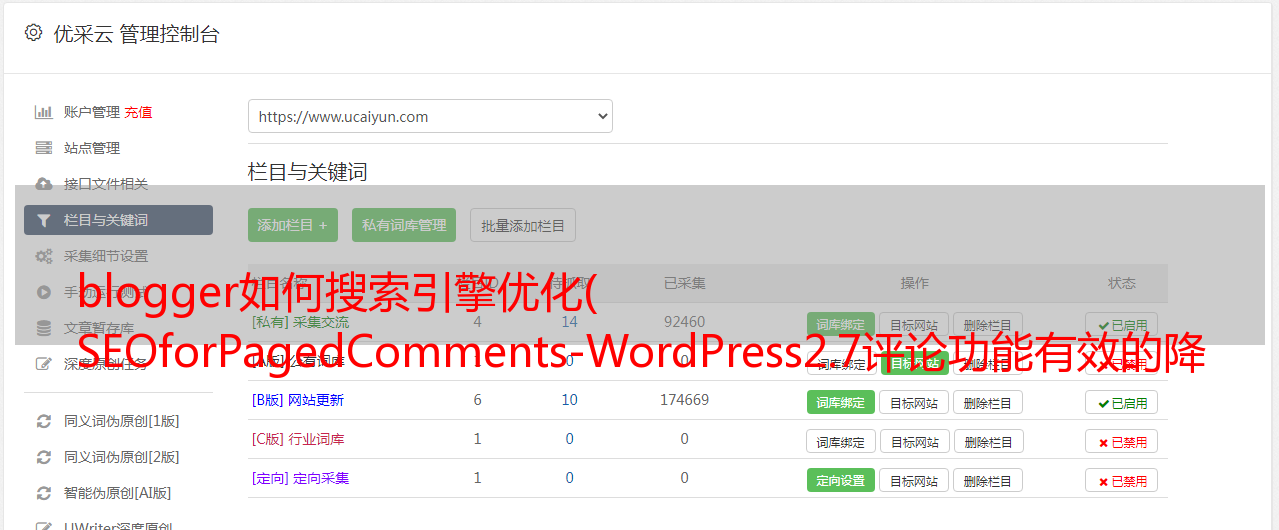
Task: Click the server icon for 站点管理
Action: pos(43,148)
